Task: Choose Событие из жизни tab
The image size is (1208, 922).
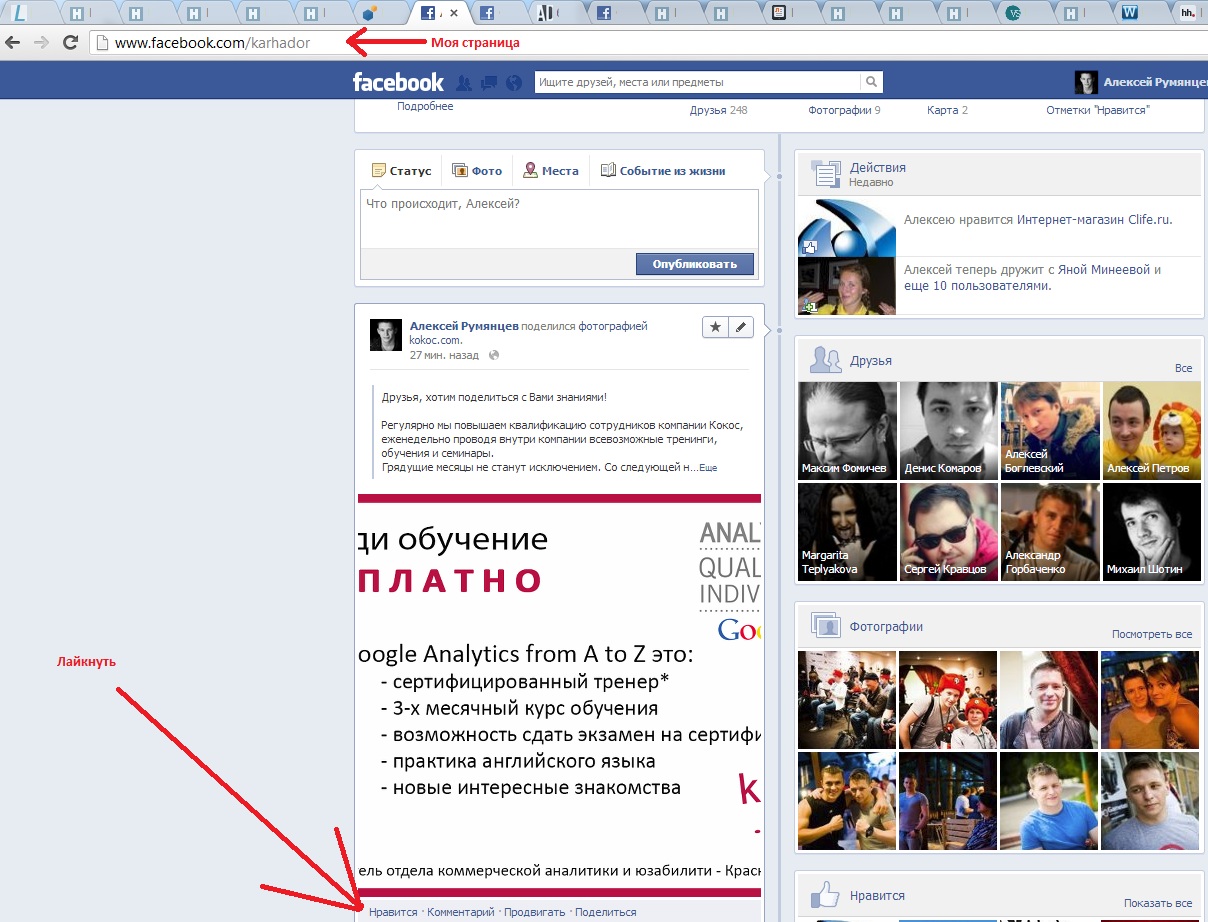Action: pos(663,171)
